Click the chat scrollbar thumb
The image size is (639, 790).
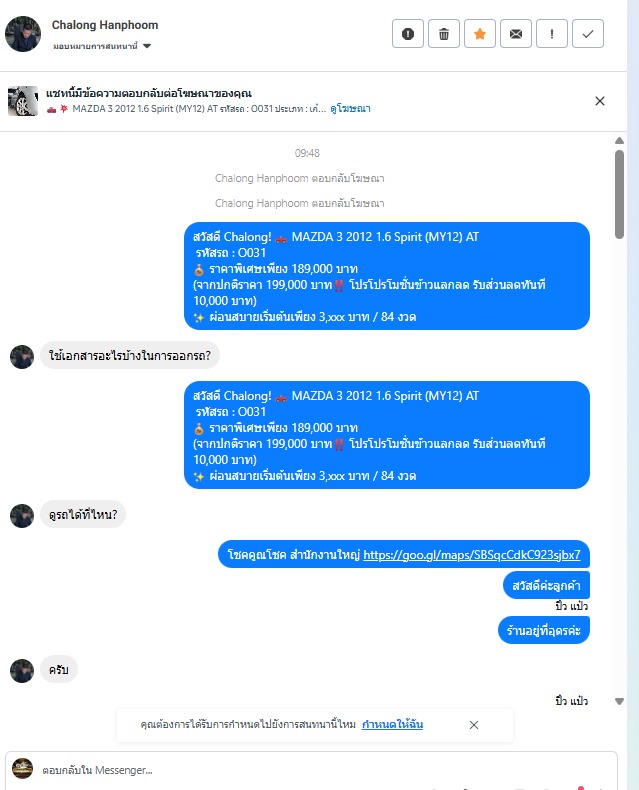click(619, 194)
